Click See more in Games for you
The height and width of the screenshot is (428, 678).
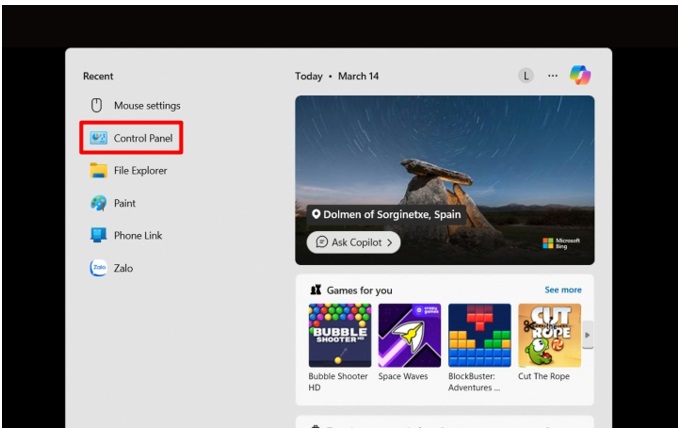pos(562,290)
